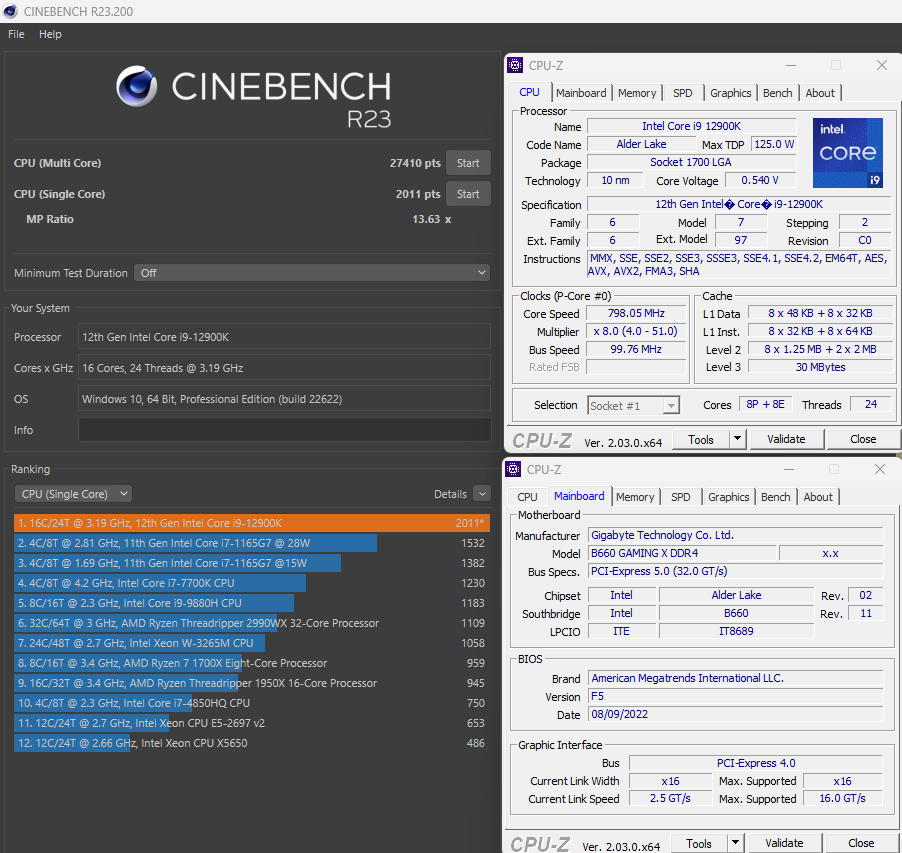This screenshot has width=902, height=853.
Task: Select ranking entry Intel Core i9-9880H
Action: 251,603
